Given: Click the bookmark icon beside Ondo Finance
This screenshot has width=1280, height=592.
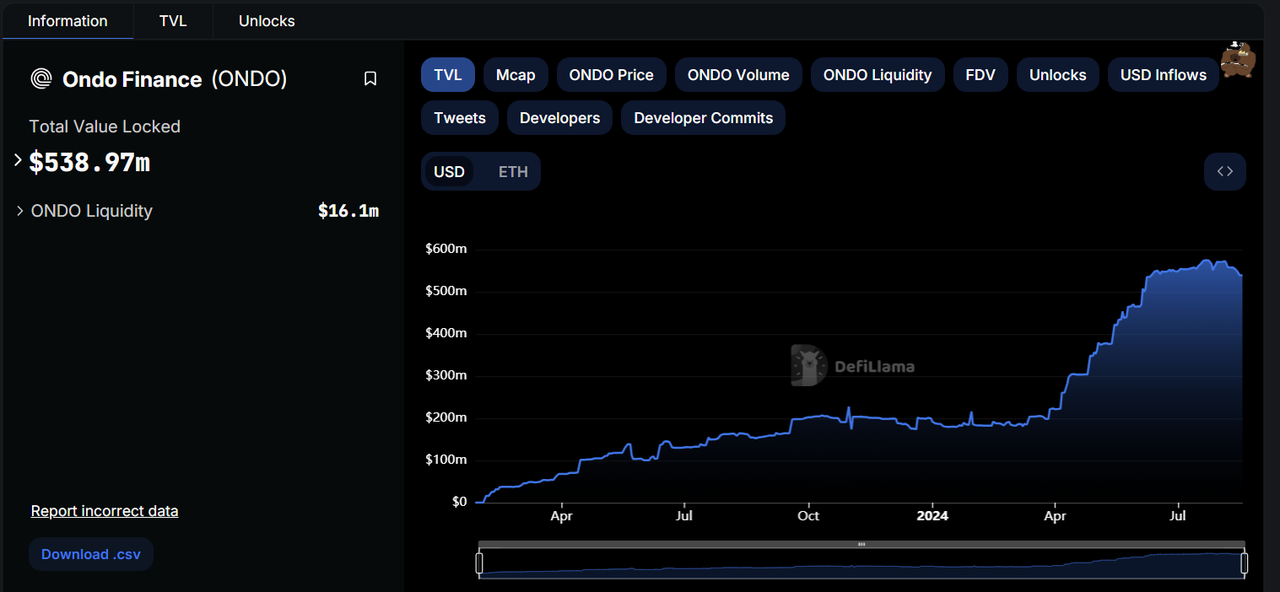Looking at the screenshot, I should [x=370, y=79].
